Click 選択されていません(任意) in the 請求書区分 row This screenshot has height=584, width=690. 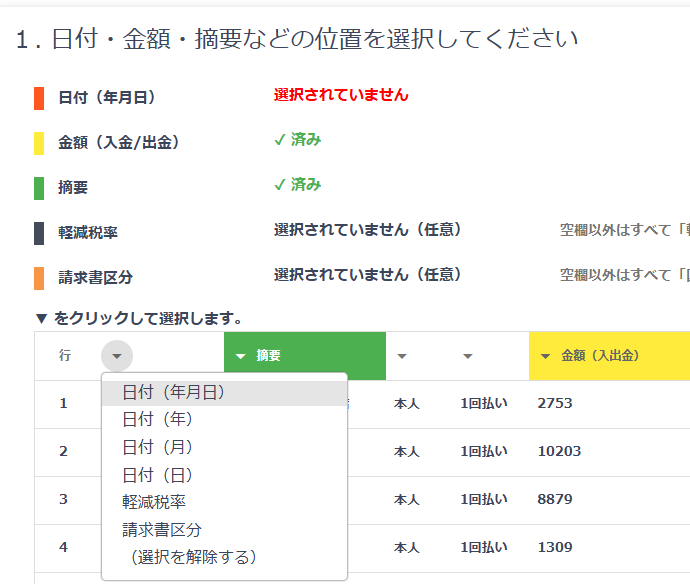coord(368,274)
